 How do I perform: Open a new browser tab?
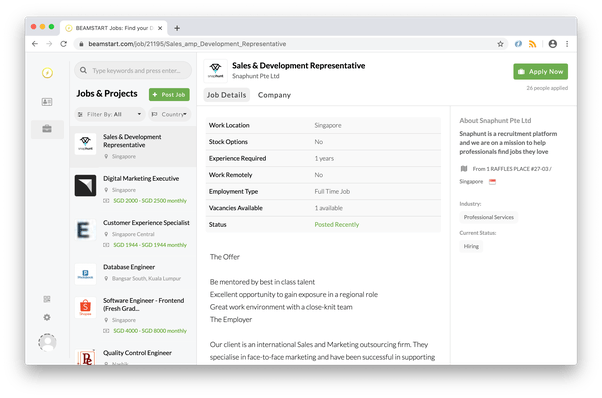coord(177,28)
